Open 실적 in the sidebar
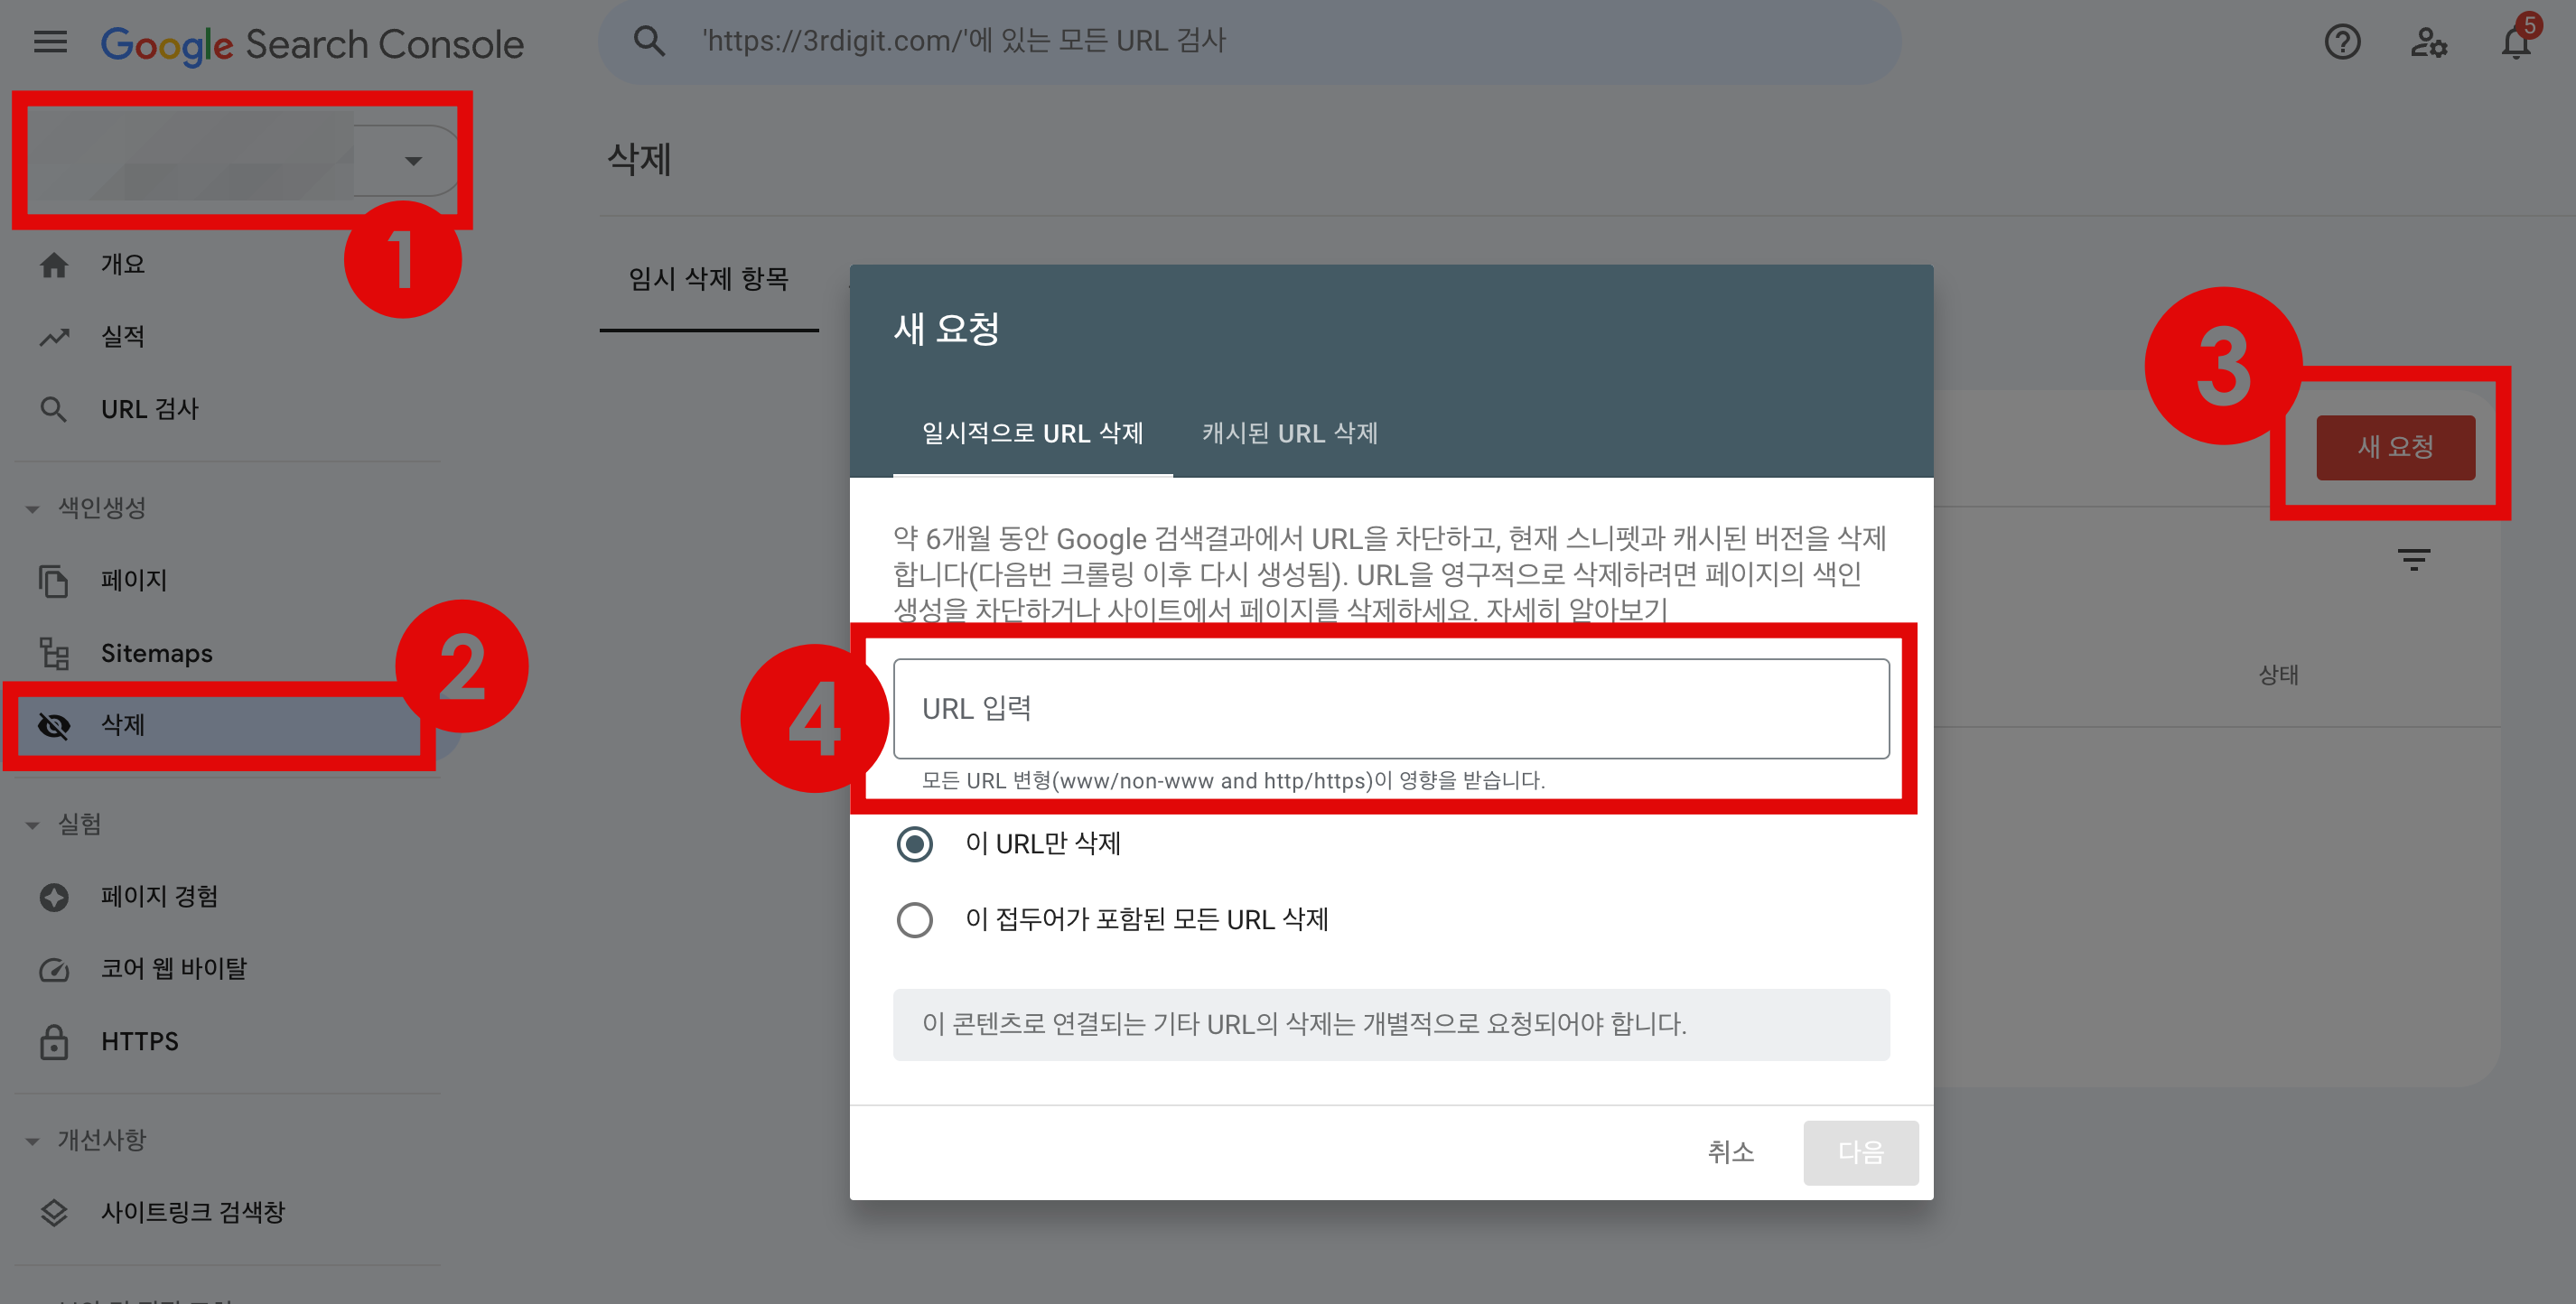 coord(122,337)
